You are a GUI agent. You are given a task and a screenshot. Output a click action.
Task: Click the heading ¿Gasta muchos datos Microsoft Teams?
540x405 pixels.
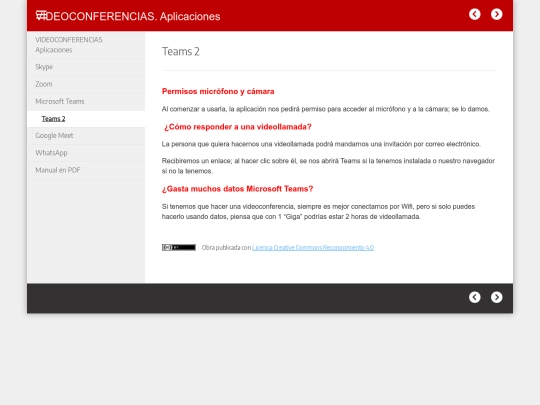237,189
